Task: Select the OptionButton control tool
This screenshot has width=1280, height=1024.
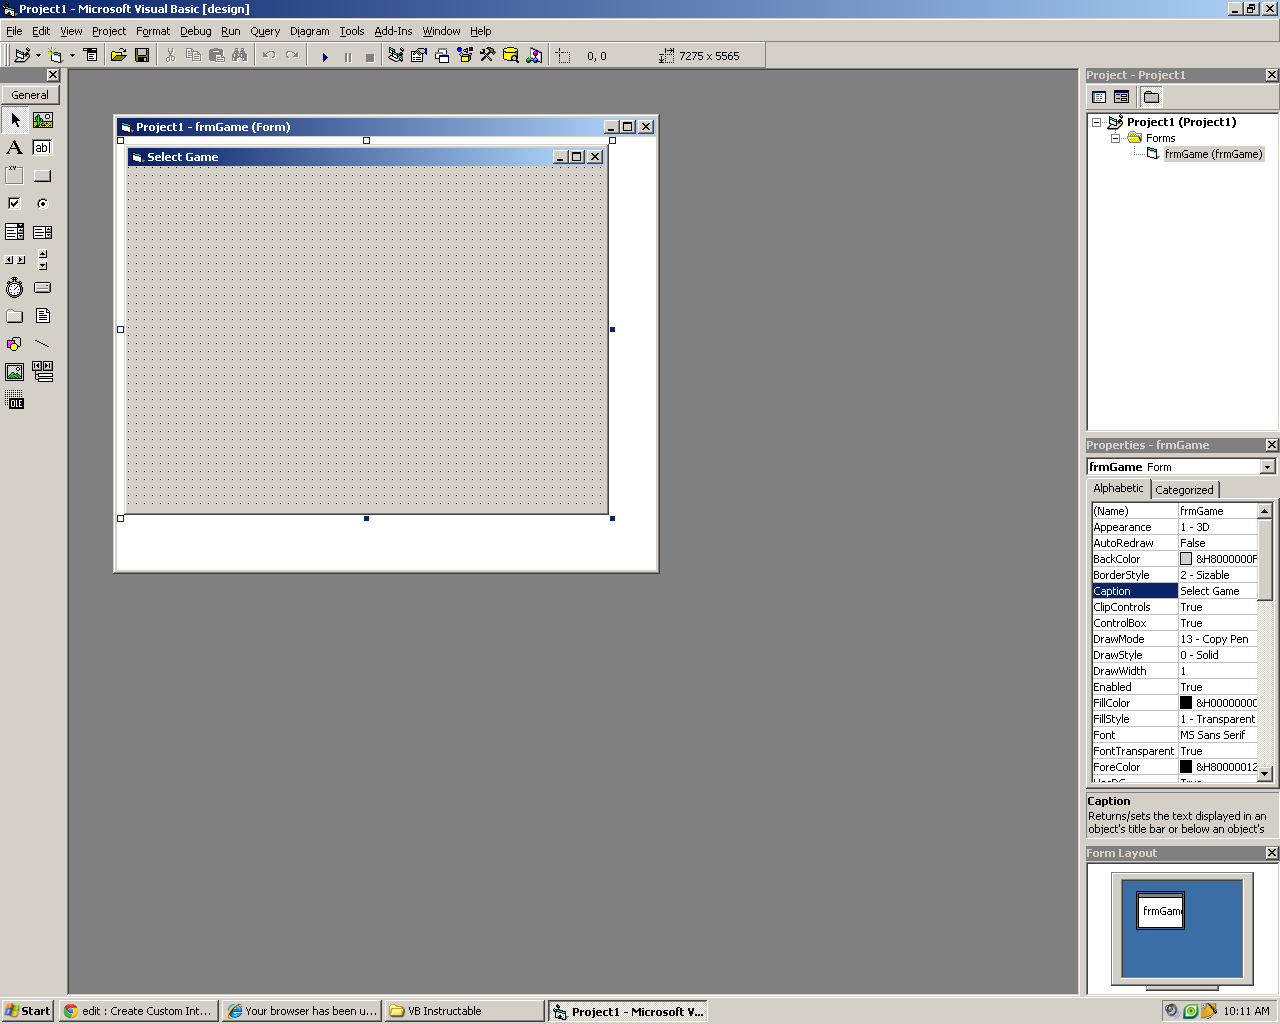Action: pyautogui.click(x=42, y=204)
